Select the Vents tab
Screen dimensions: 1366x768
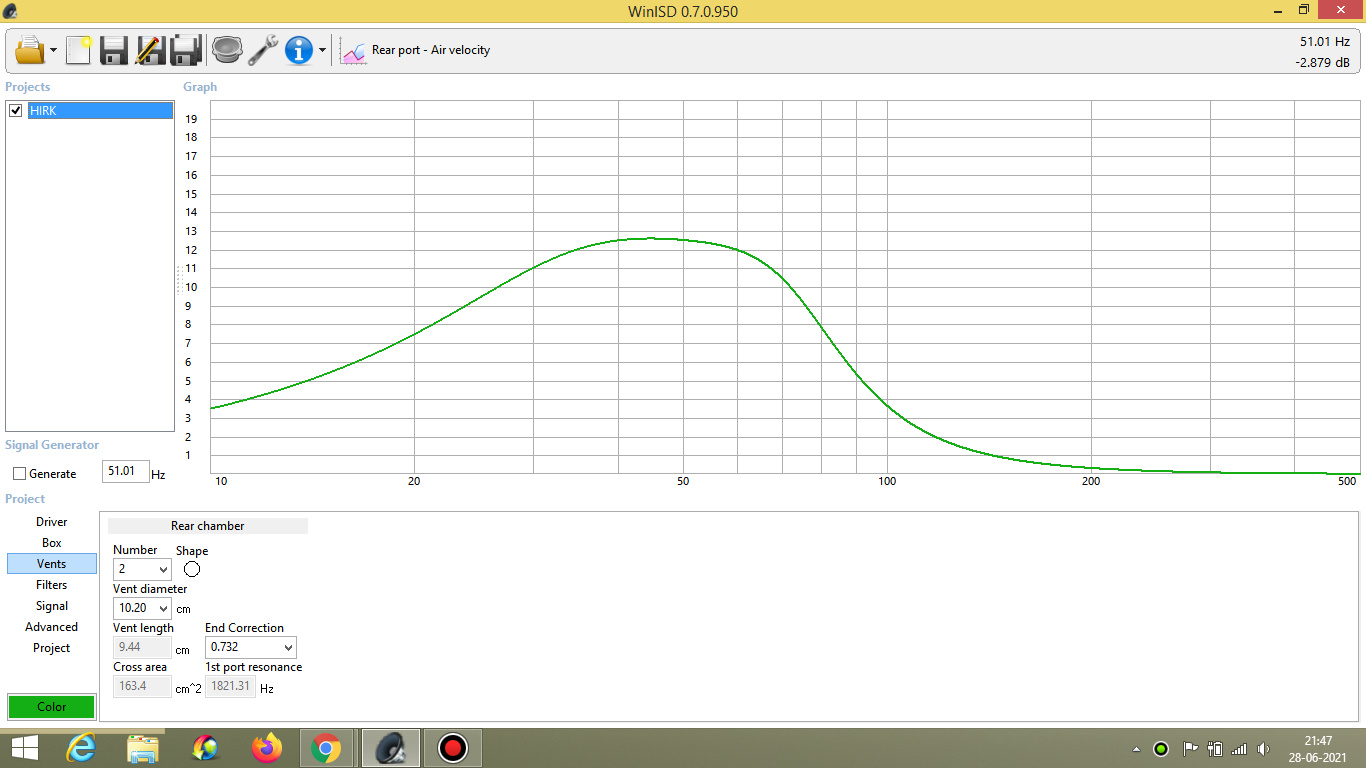coord(52,564)
